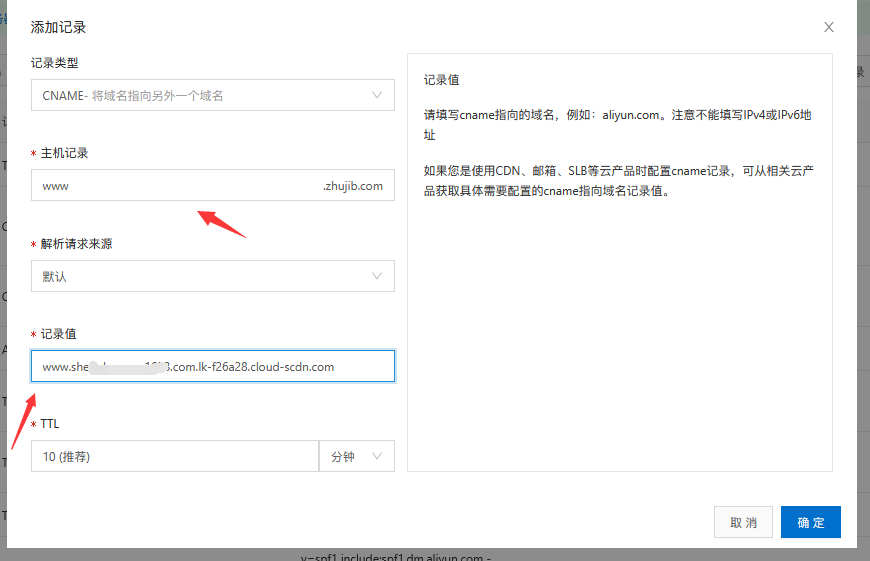Open the 记录类型 CNAME dropdown
Image resolution: width=870 pixels, height=561 pixels.
(x=213, y=95)
